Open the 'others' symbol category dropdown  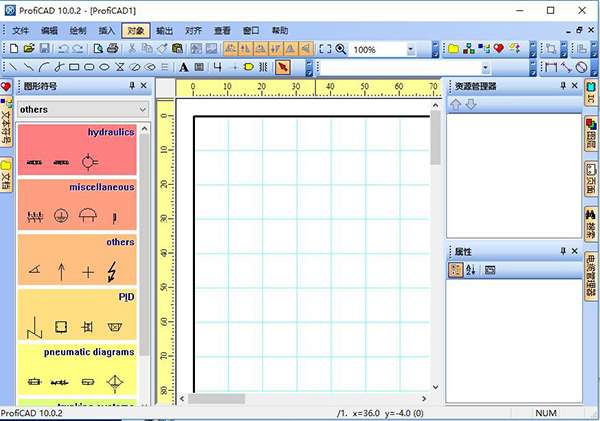[142, 109]
